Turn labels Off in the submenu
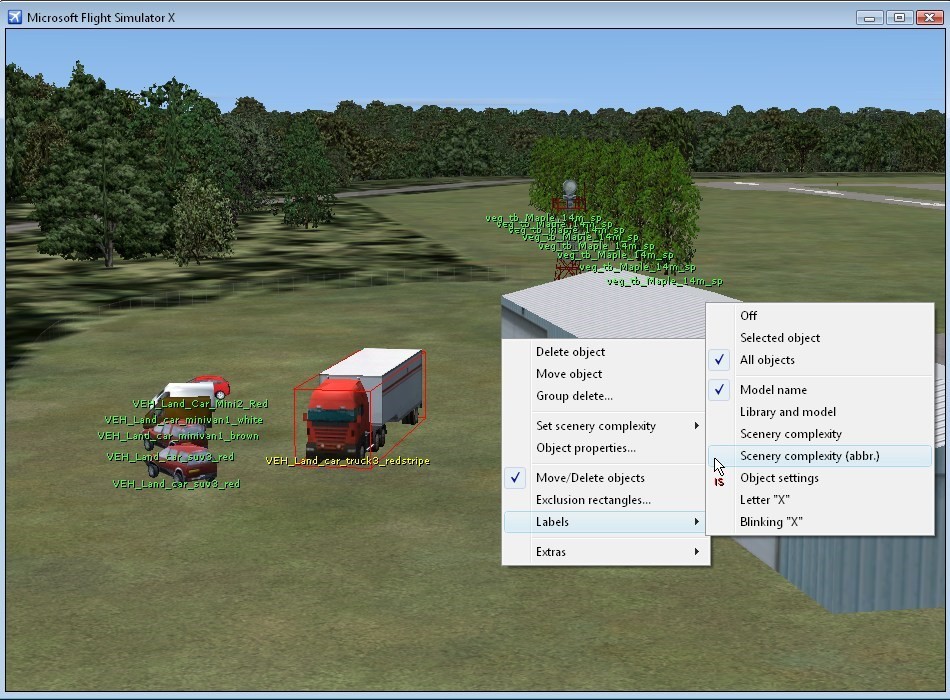Screen dimensions: 950x700 point(748,316)
